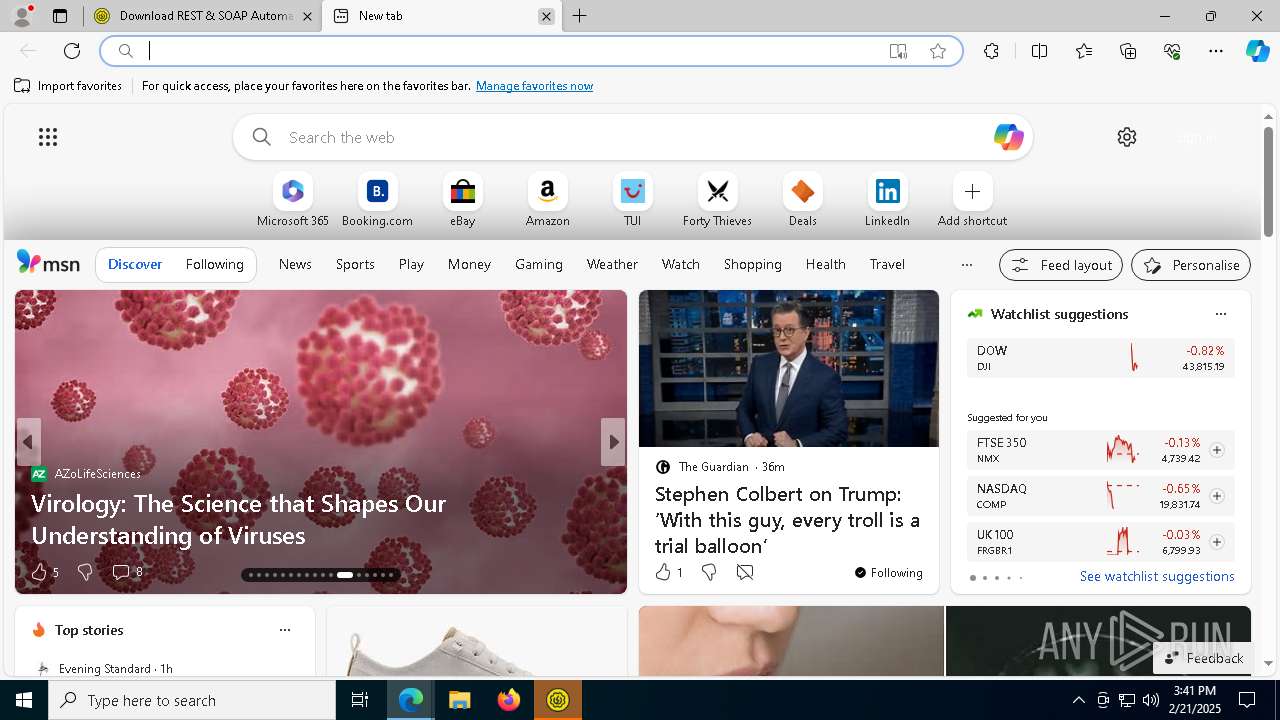Screen dimensions: 1280x720
Task: Select the Discover tab
Action: (x=135, y=264)
